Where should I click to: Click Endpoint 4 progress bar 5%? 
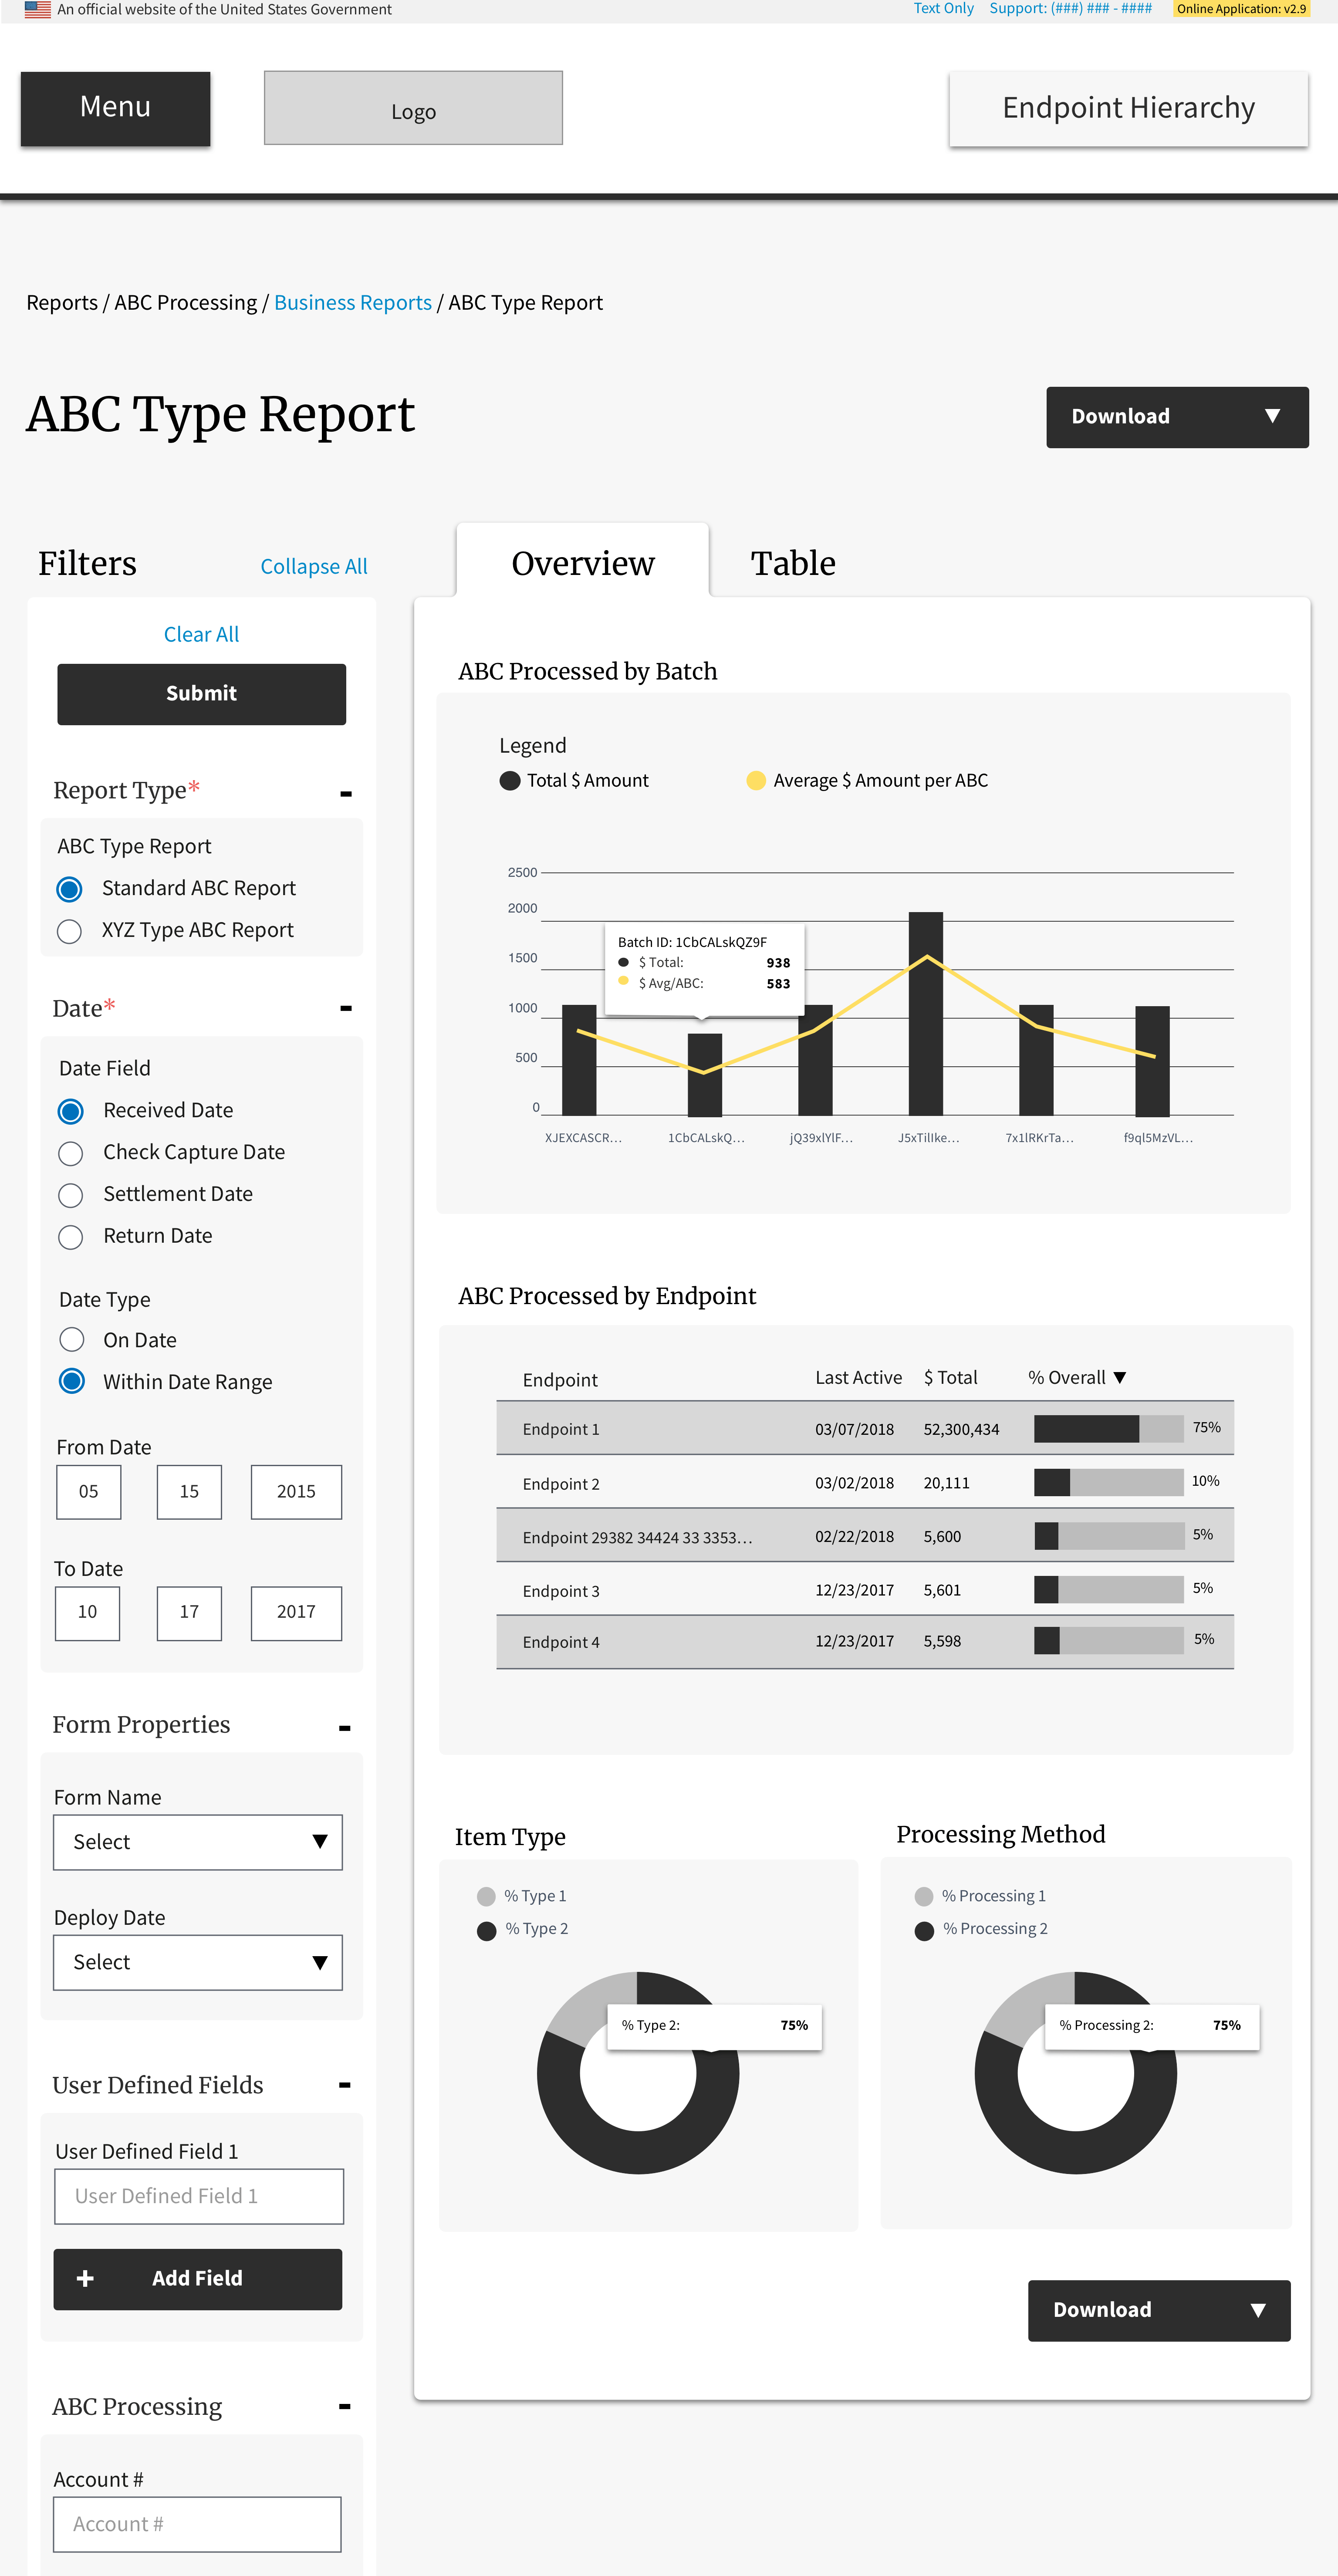pos(1108,1640)
